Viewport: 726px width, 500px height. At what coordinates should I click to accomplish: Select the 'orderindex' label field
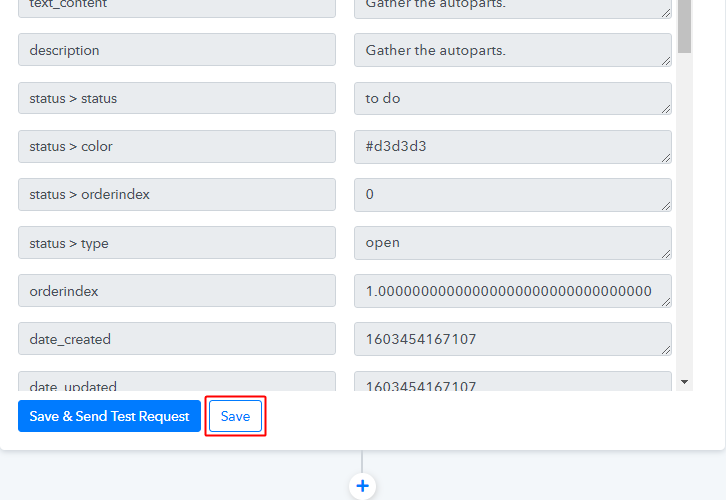[x=177, y=291]
